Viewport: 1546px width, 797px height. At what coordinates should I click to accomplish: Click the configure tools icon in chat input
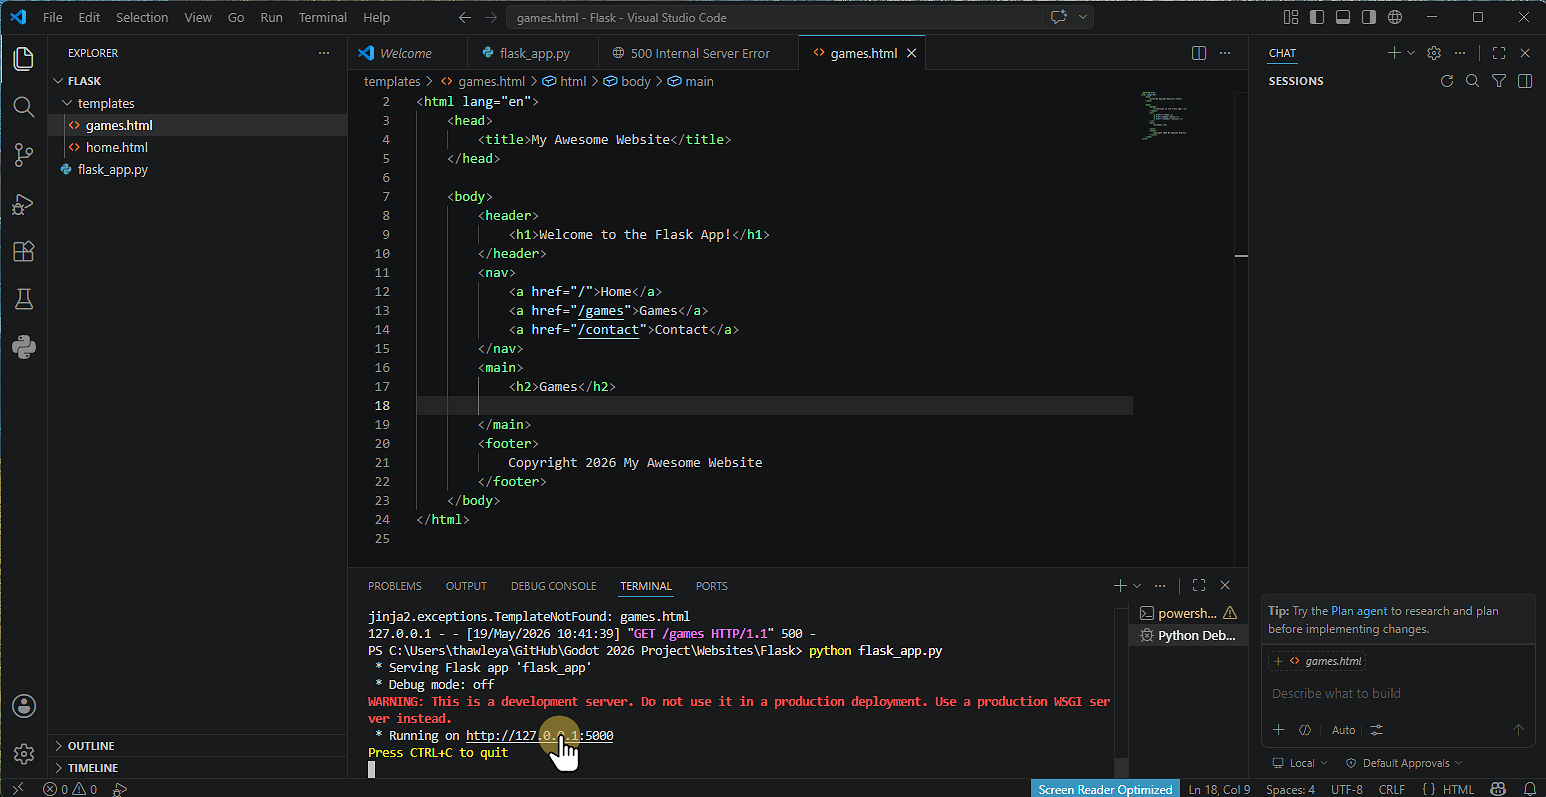coord(1377,730)
